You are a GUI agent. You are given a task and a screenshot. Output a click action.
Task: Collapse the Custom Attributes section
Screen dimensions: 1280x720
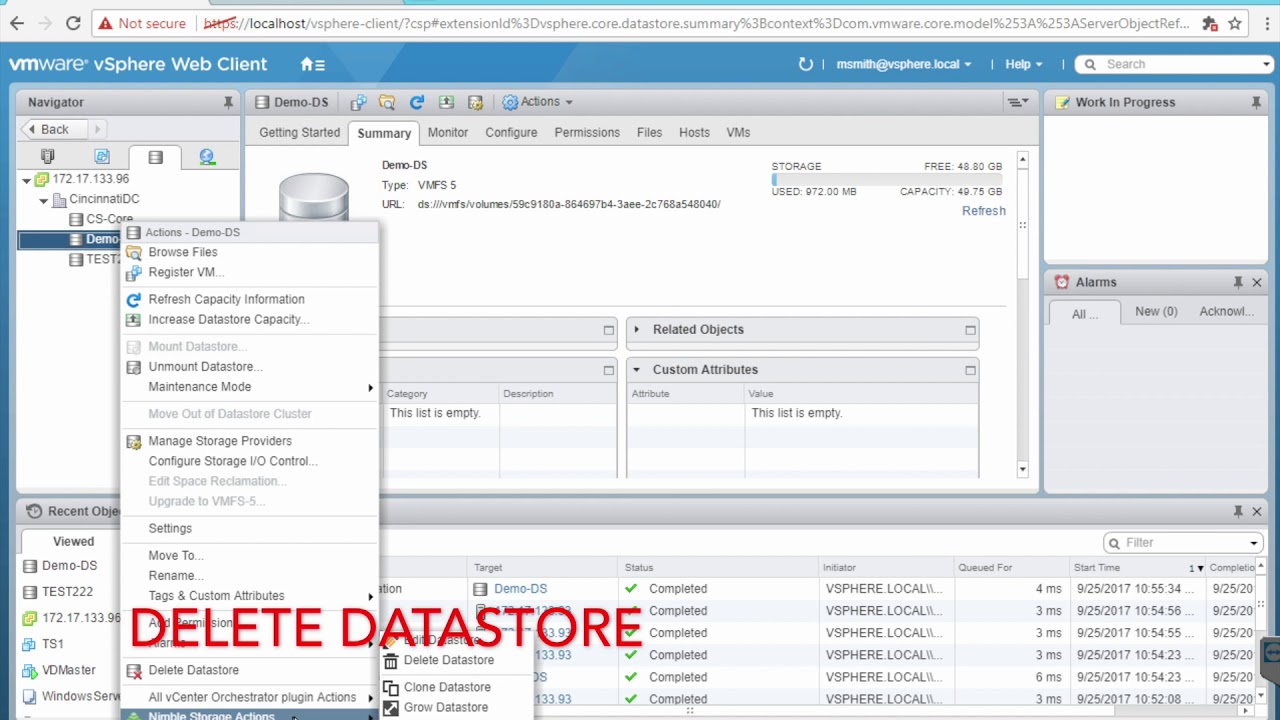[x=637, y=369]
